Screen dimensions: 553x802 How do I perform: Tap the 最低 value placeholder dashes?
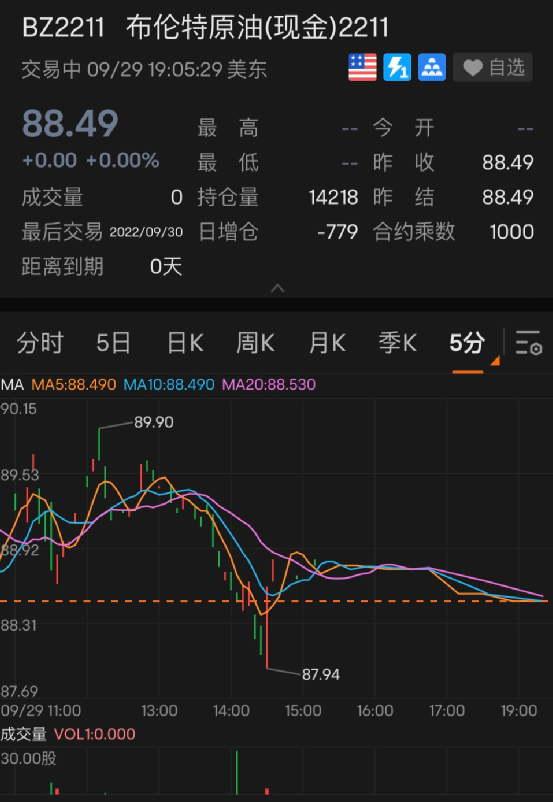pyautogui.click(x=350, y=163)
